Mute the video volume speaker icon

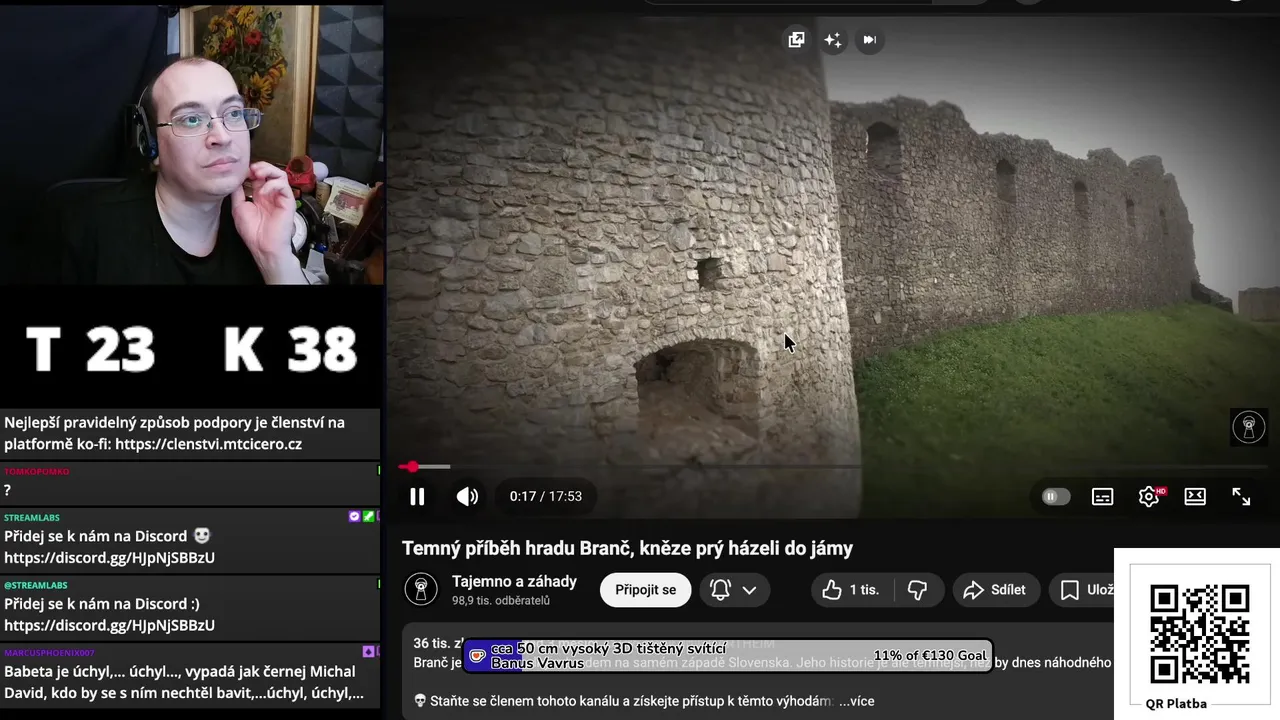[x=467, y=496]
